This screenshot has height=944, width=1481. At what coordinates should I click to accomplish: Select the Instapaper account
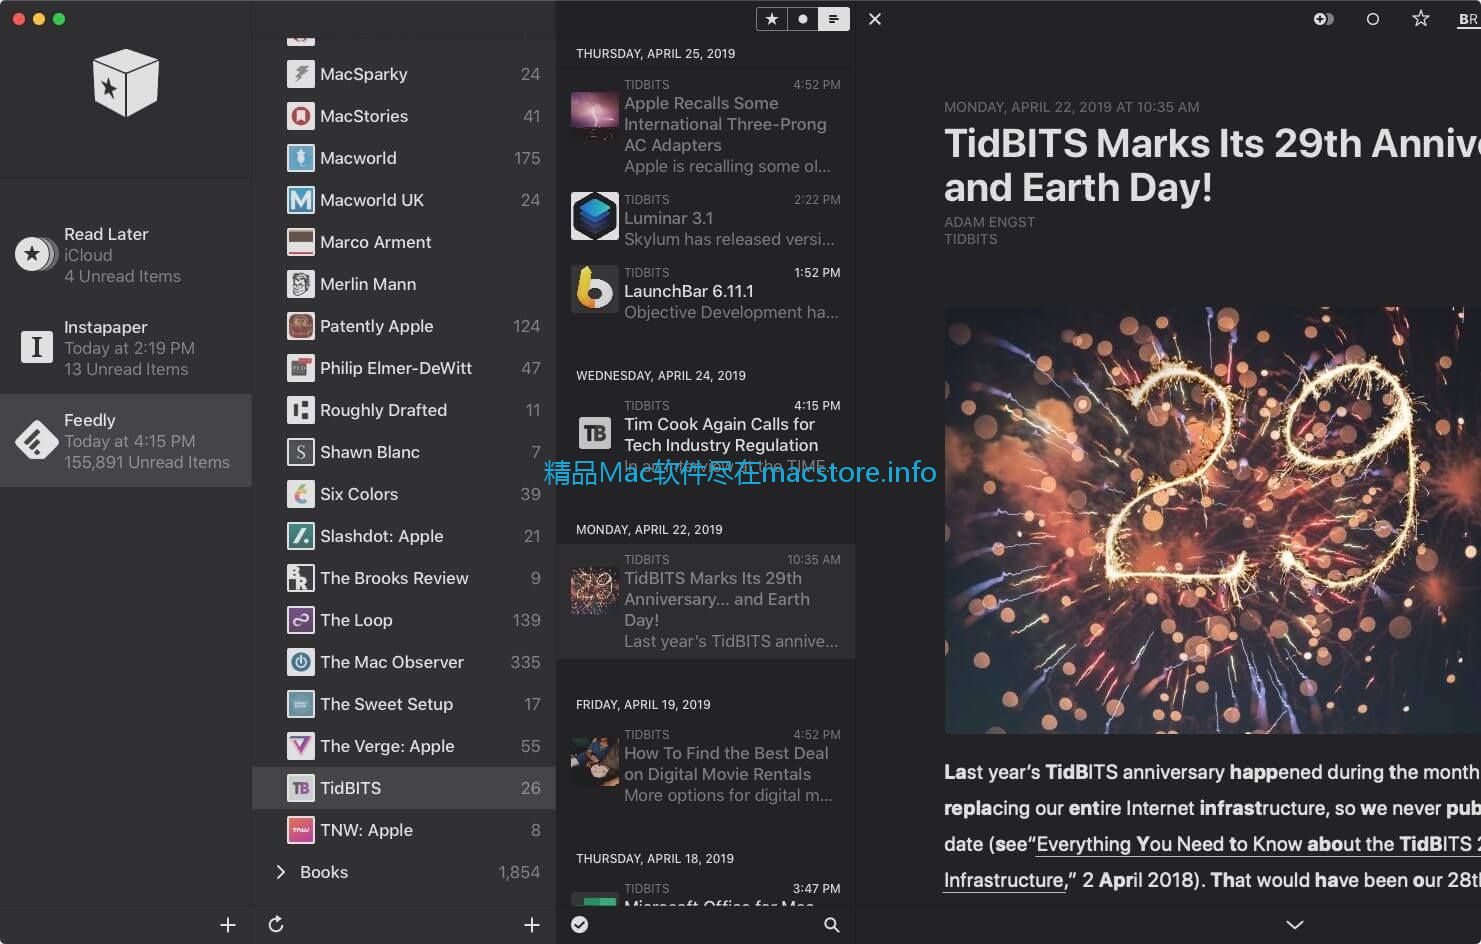pyautogui.click(x=126, y=348)
